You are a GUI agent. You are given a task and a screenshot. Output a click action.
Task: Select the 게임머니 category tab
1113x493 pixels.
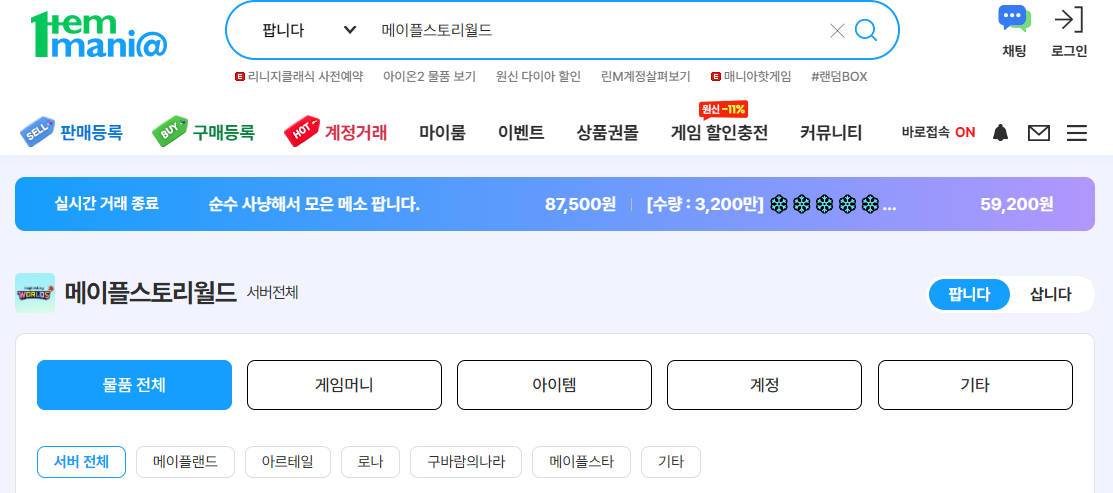[344, 385]
